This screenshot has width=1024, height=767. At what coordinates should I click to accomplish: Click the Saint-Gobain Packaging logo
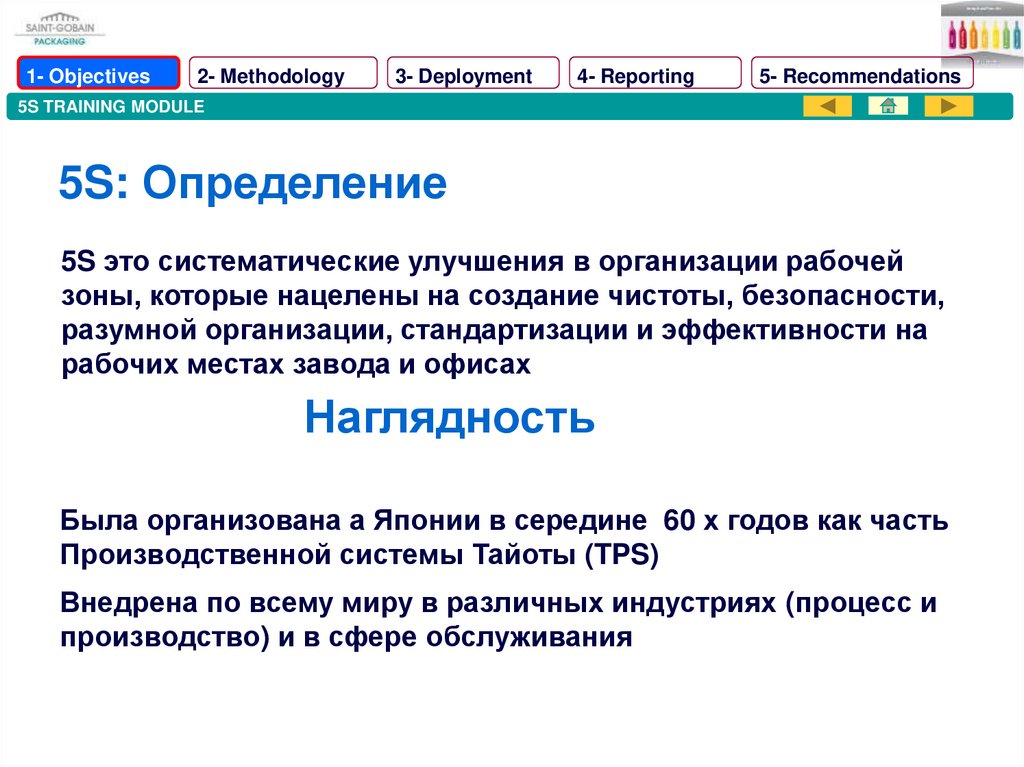[58, 28]
